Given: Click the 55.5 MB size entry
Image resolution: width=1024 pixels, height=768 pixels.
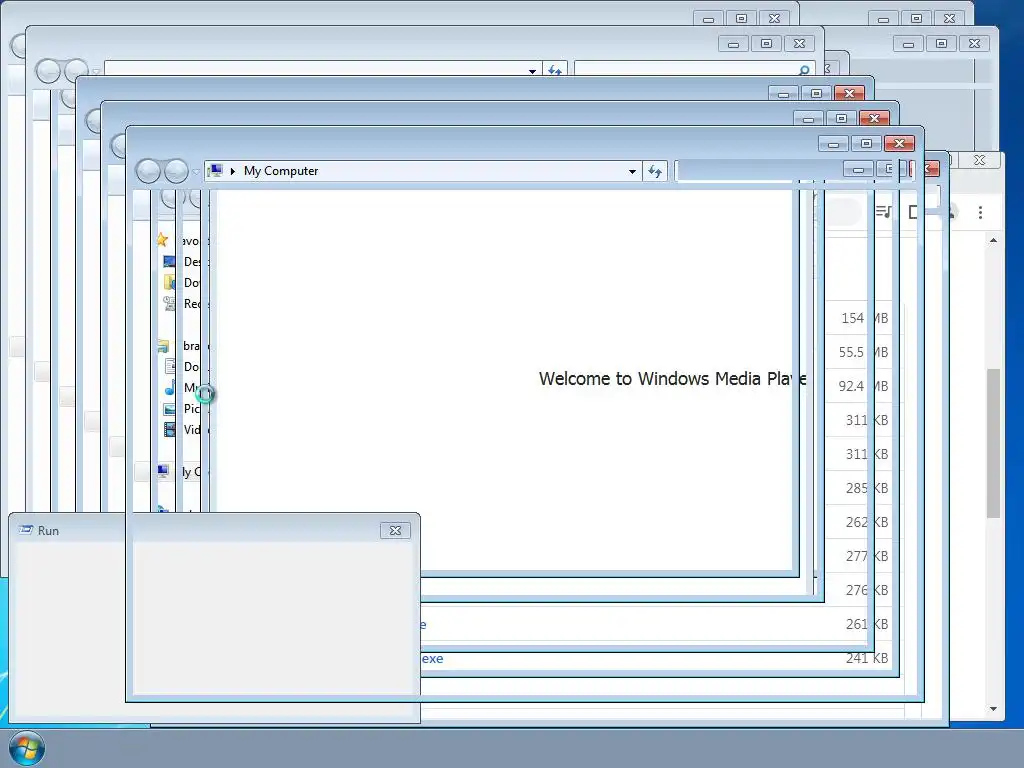Looking at the screenshot, I should click(863, 352).
